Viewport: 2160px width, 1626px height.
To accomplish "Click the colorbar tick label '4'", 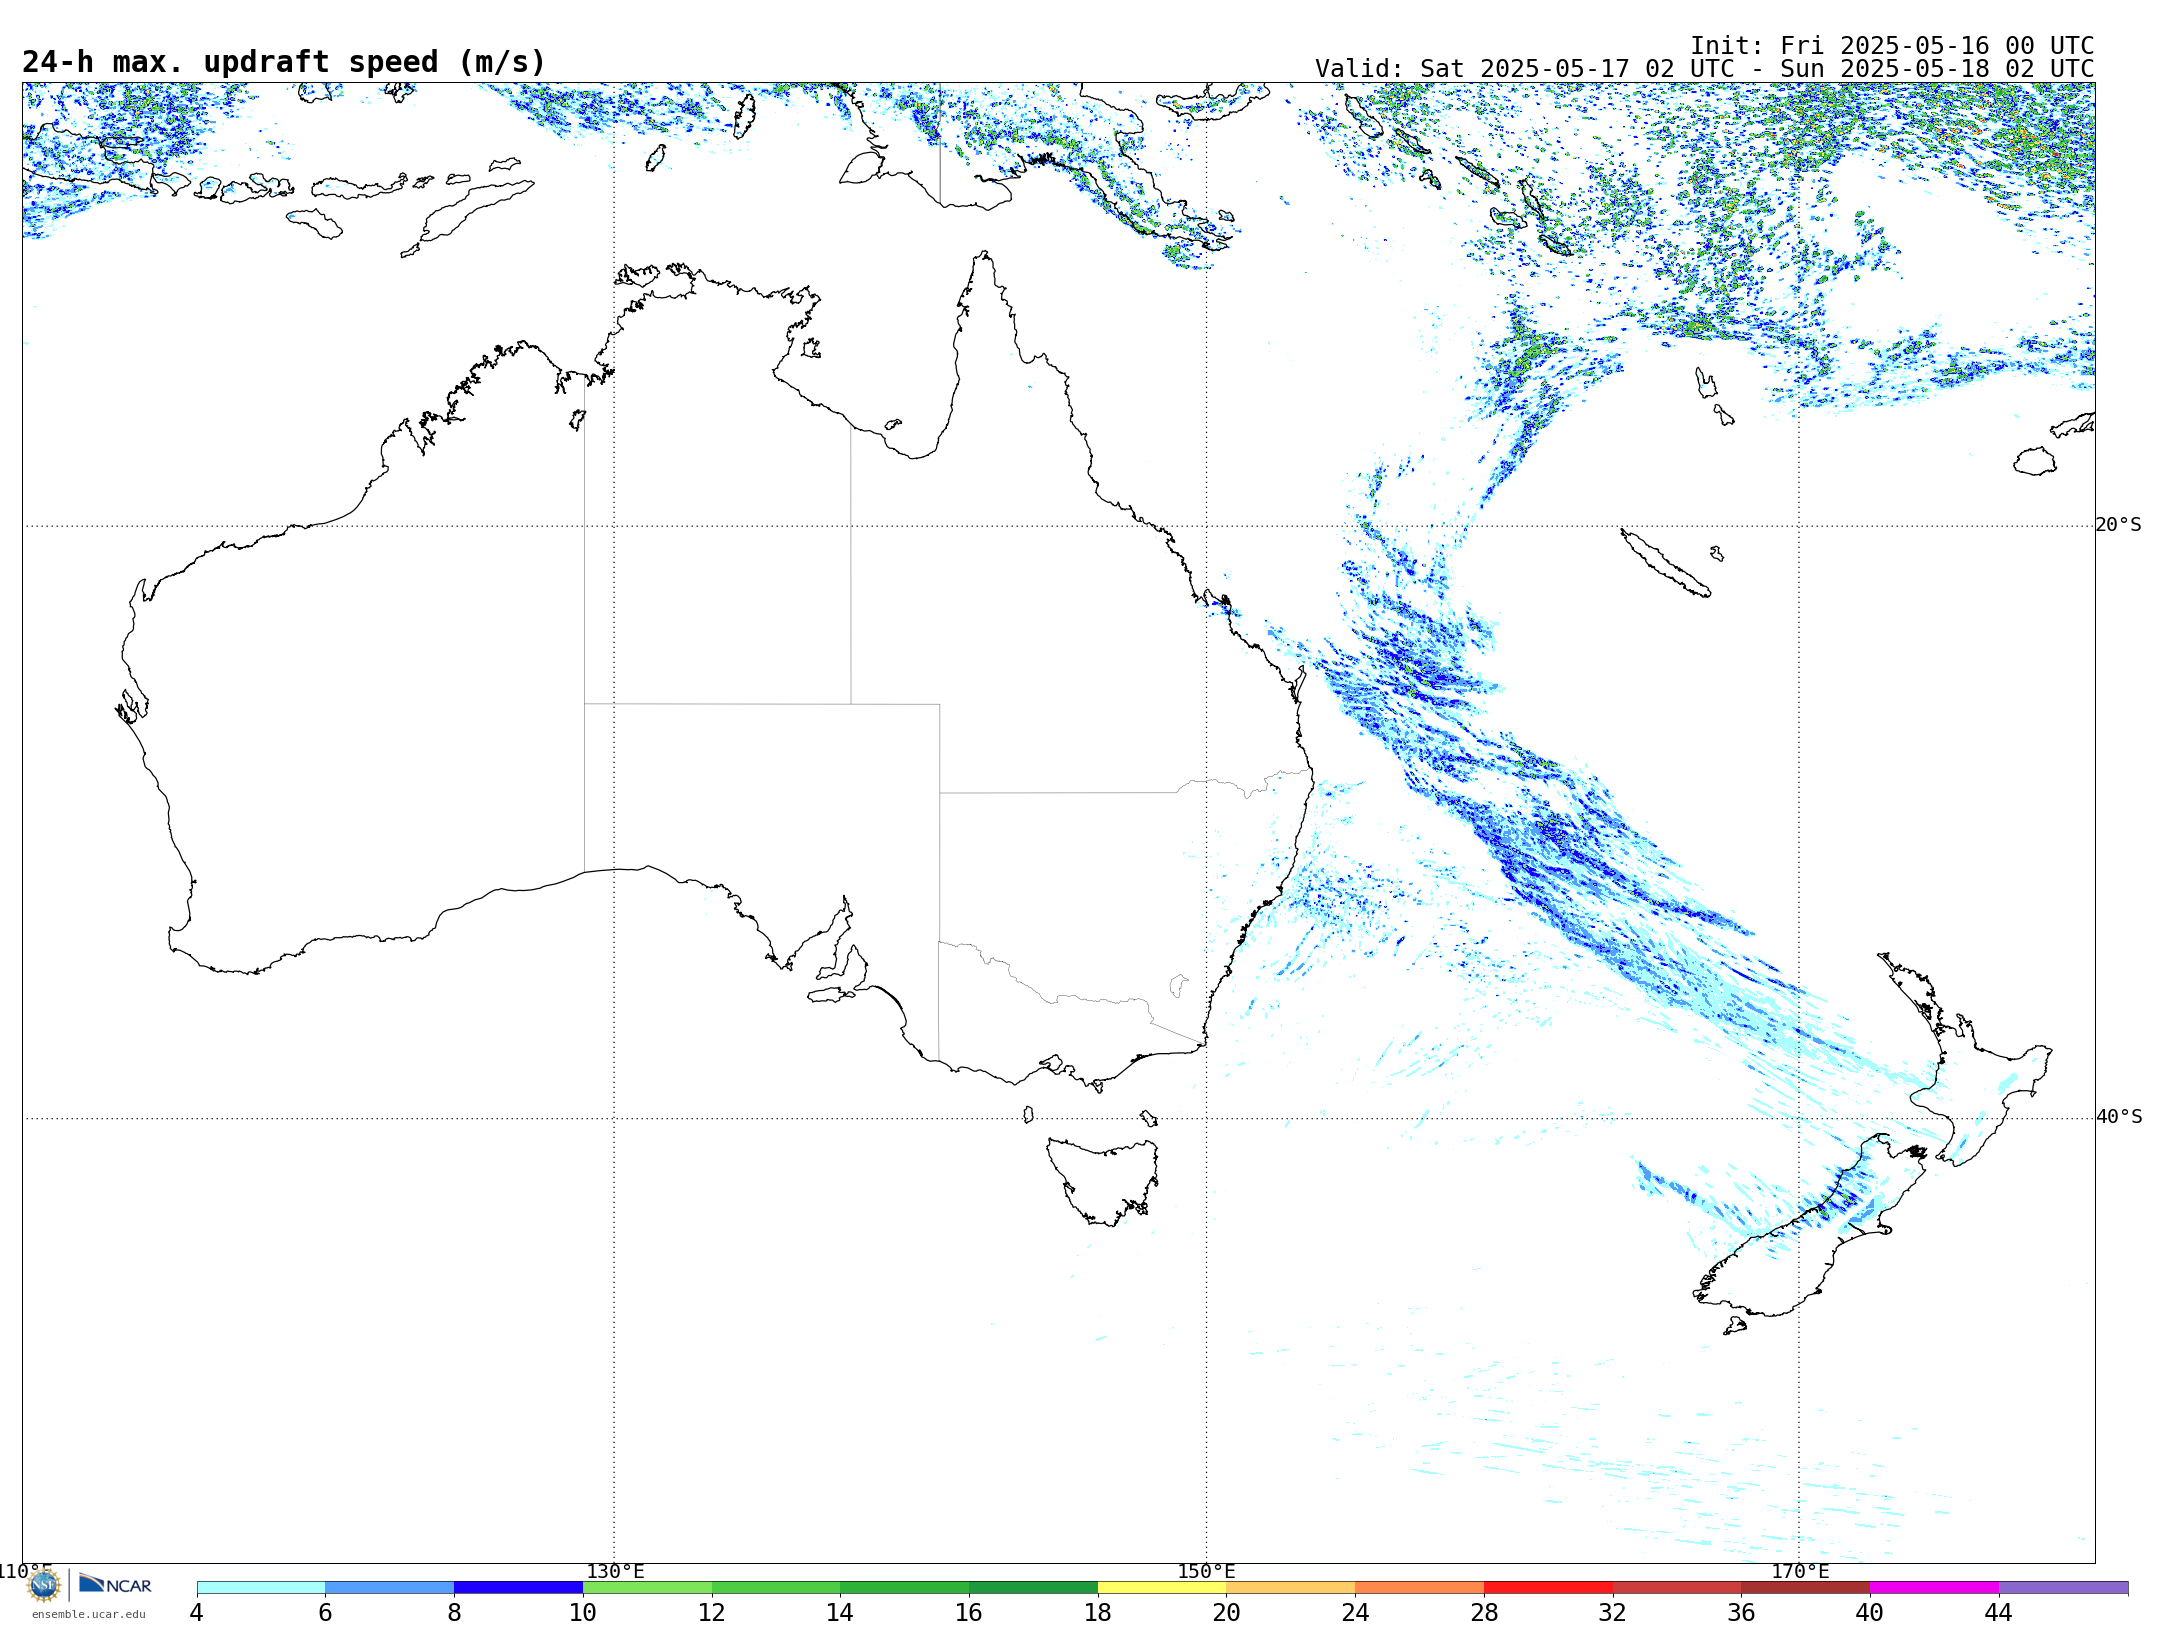I will (x=196, y=1613).
